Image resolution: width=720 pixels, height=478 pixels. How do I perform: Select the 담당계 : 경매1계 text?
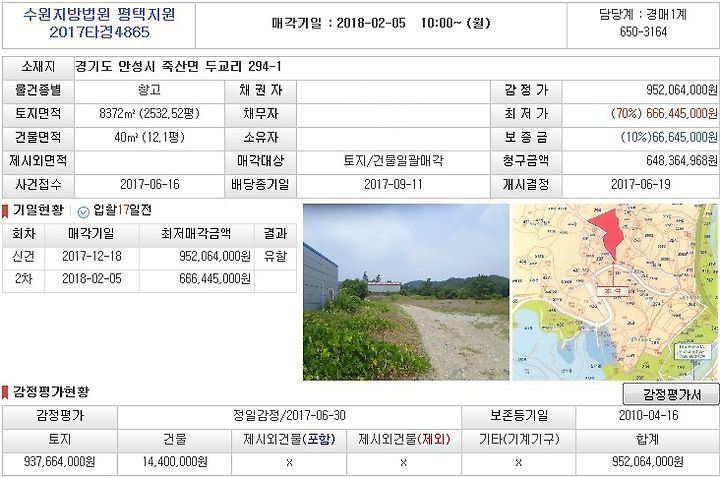(643, 14)
